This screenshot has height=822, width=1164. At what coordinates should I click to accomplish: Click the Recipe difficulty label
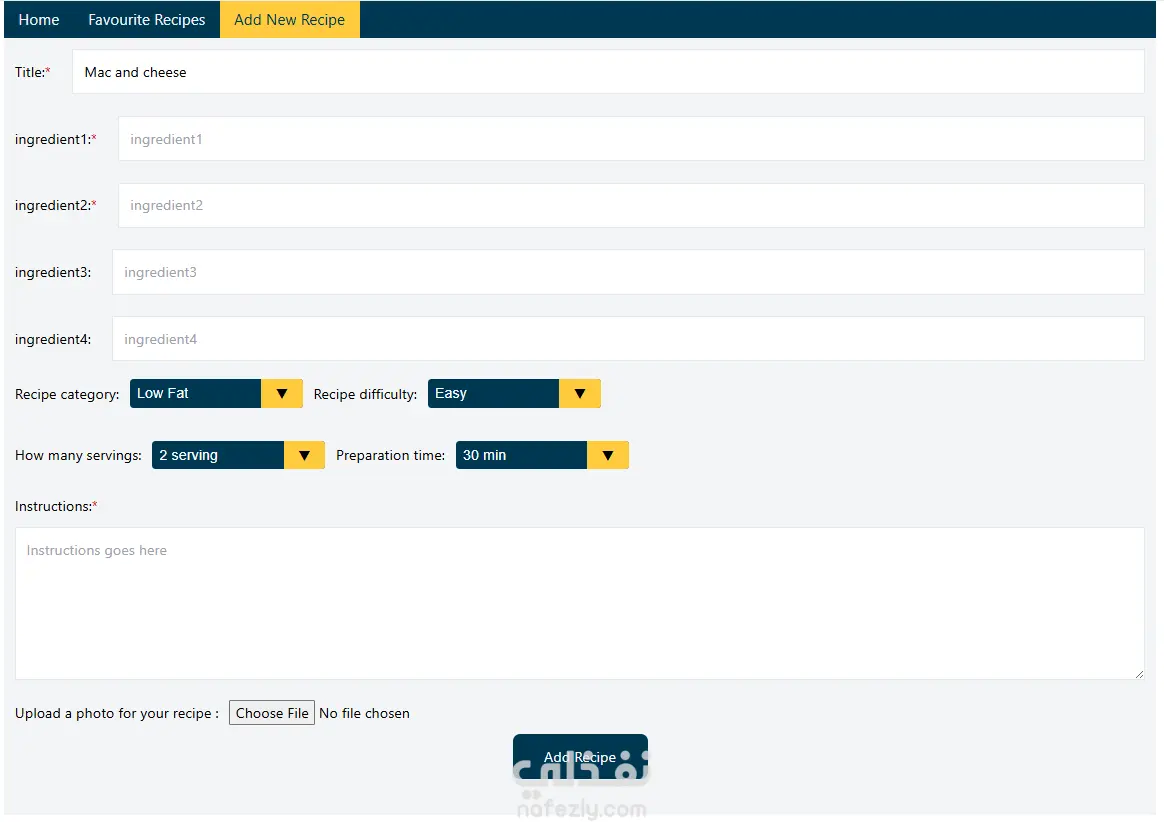365,394
